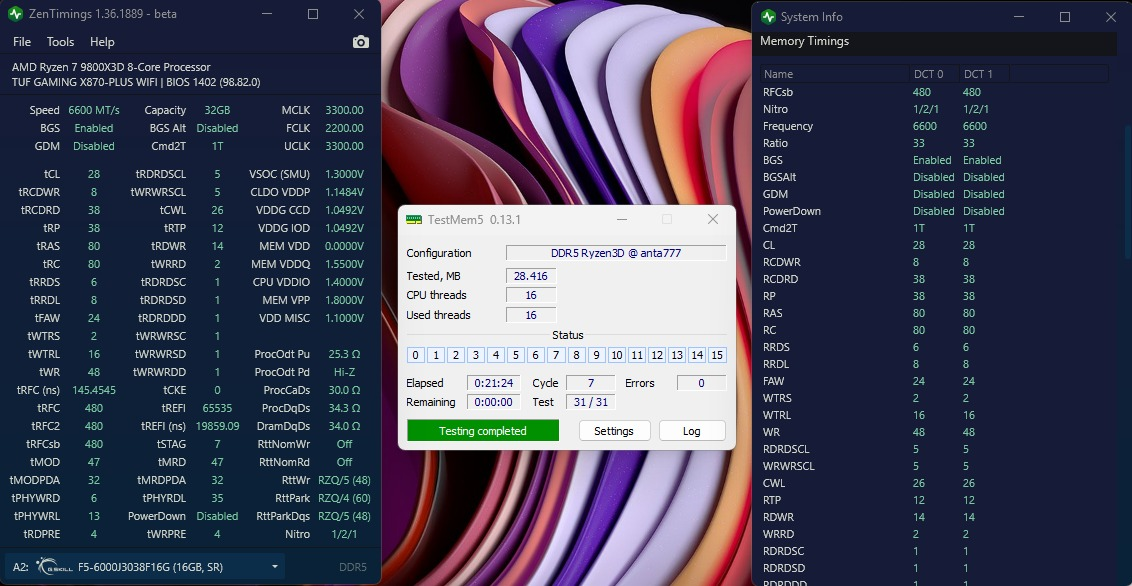Click the CPU threads value field
The image size is (1132, 586).
531,295
